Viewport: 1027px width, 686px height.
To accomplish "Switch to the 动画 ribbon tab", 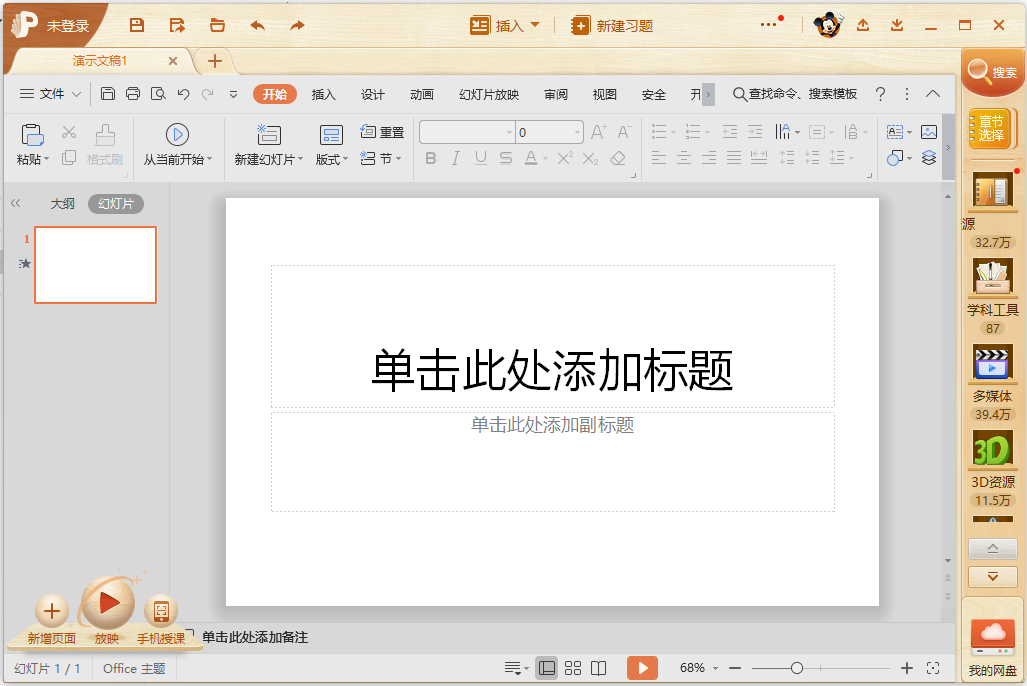I will (x=422, y=94).
